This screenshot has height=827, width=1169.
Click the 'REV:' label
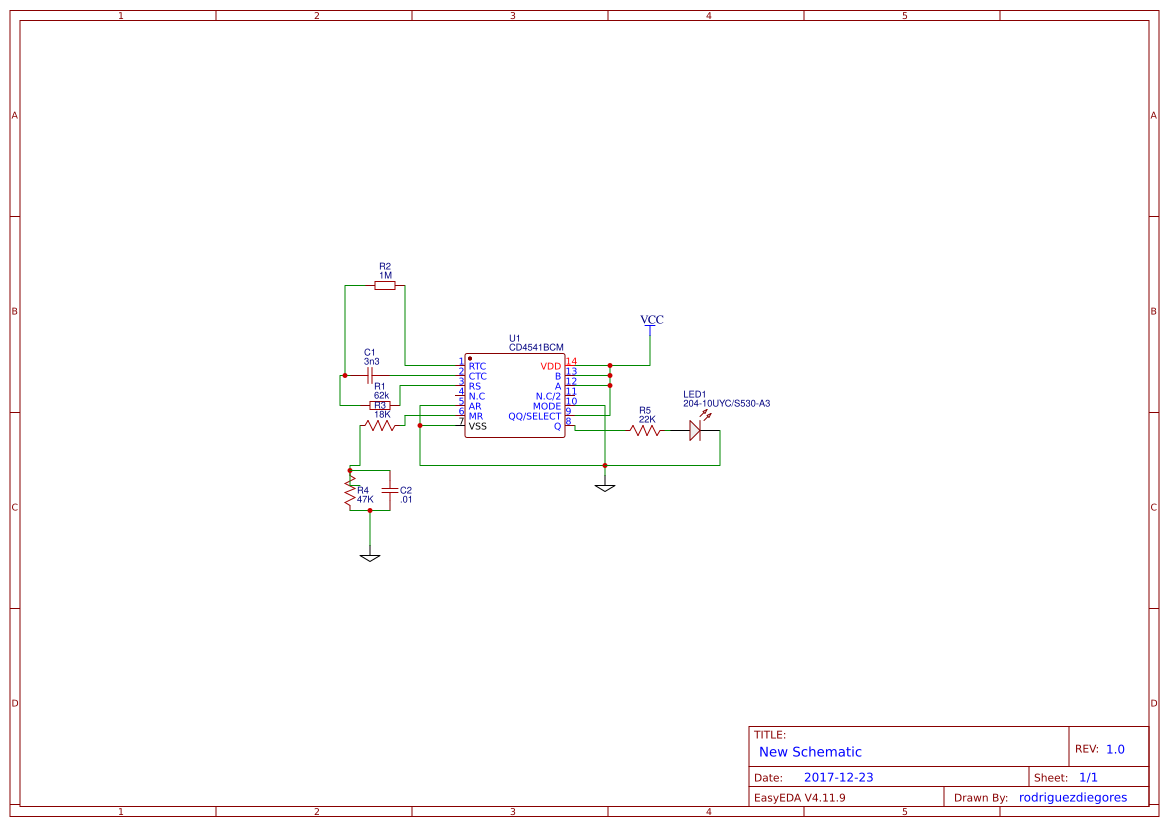pos(1086,749)
